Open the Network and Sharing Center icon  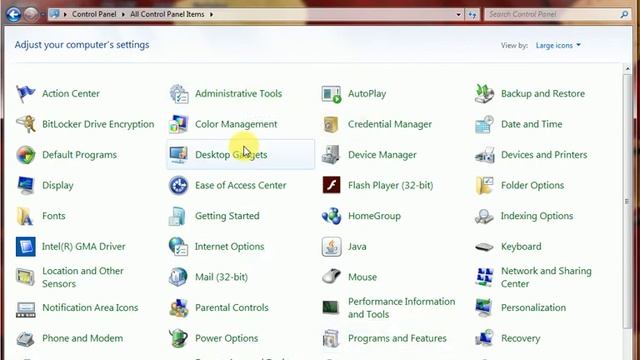point(484,277)
